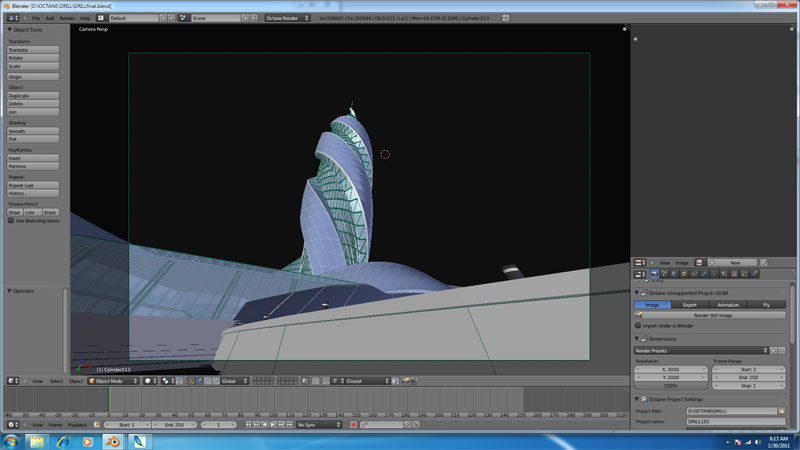Open Windows Media Player from the taskbar
The width and height of the screenshot is (800, 450).
pyautogui.click(x=87, y=441)
